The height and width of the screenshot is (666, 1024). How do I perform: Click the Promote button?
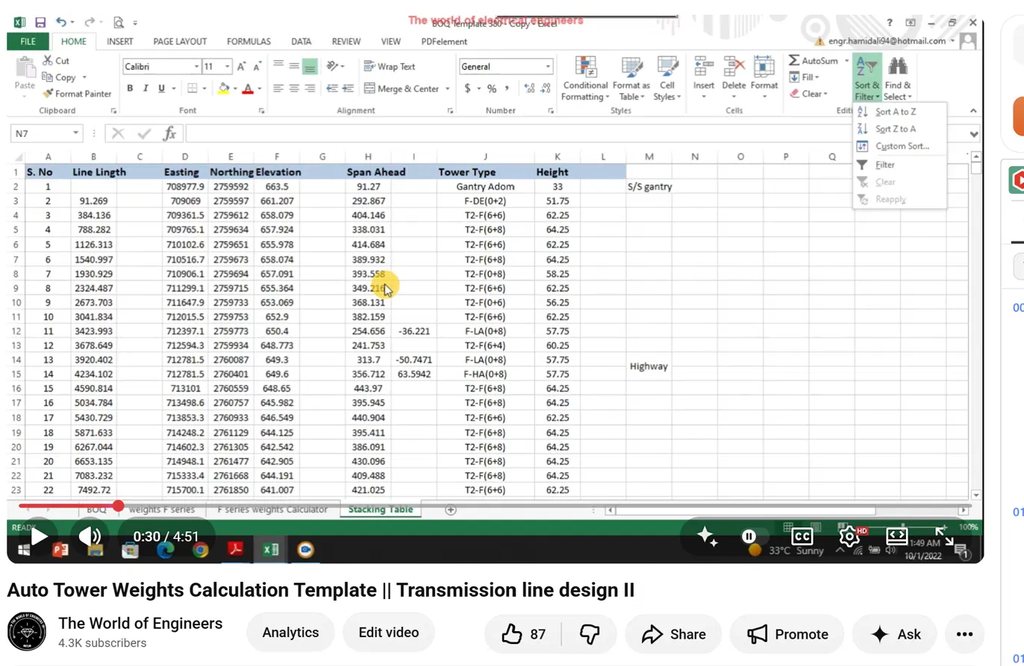787,634
